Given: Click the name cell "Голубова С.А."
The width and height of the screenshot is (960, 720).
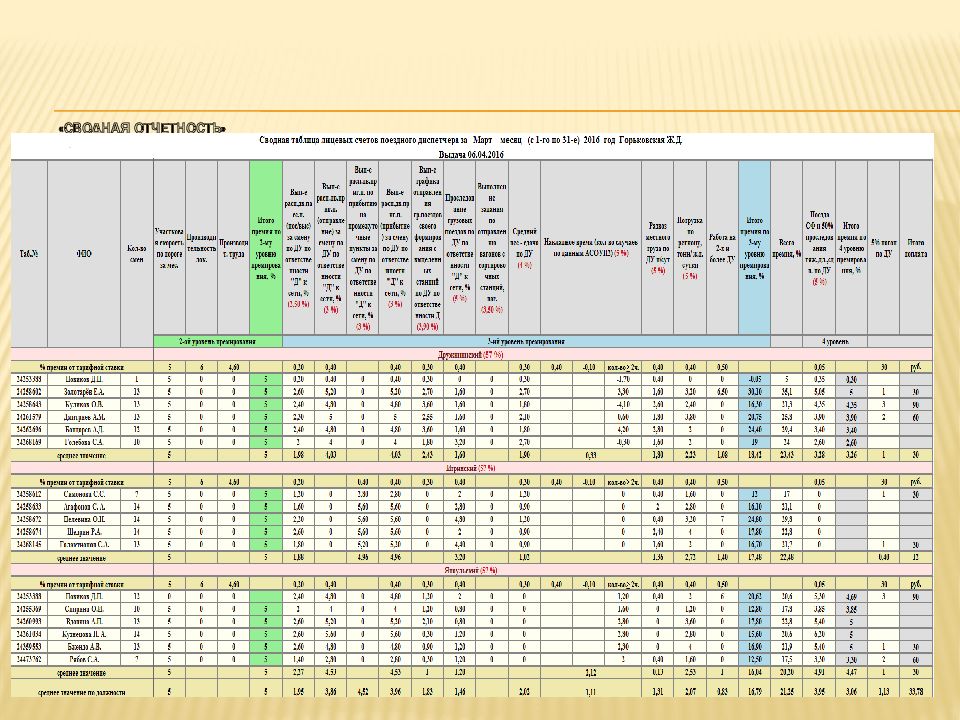Looking at the screenshot, I should [x=84, y=442].
